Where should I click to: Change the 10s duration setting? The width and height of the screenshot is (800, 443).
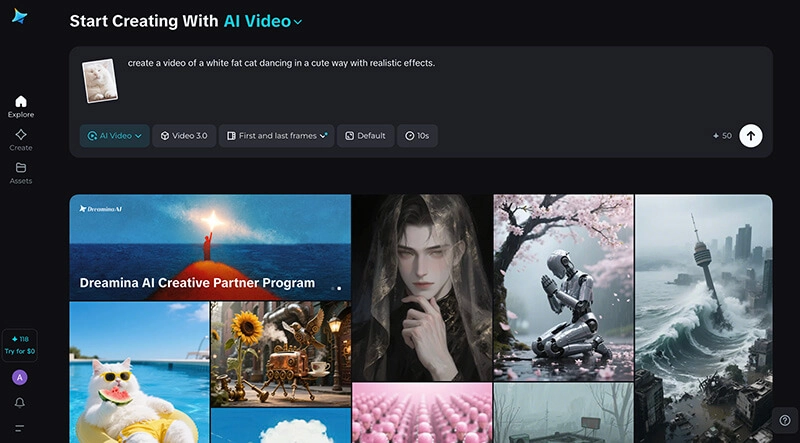[x=417, y=136]
